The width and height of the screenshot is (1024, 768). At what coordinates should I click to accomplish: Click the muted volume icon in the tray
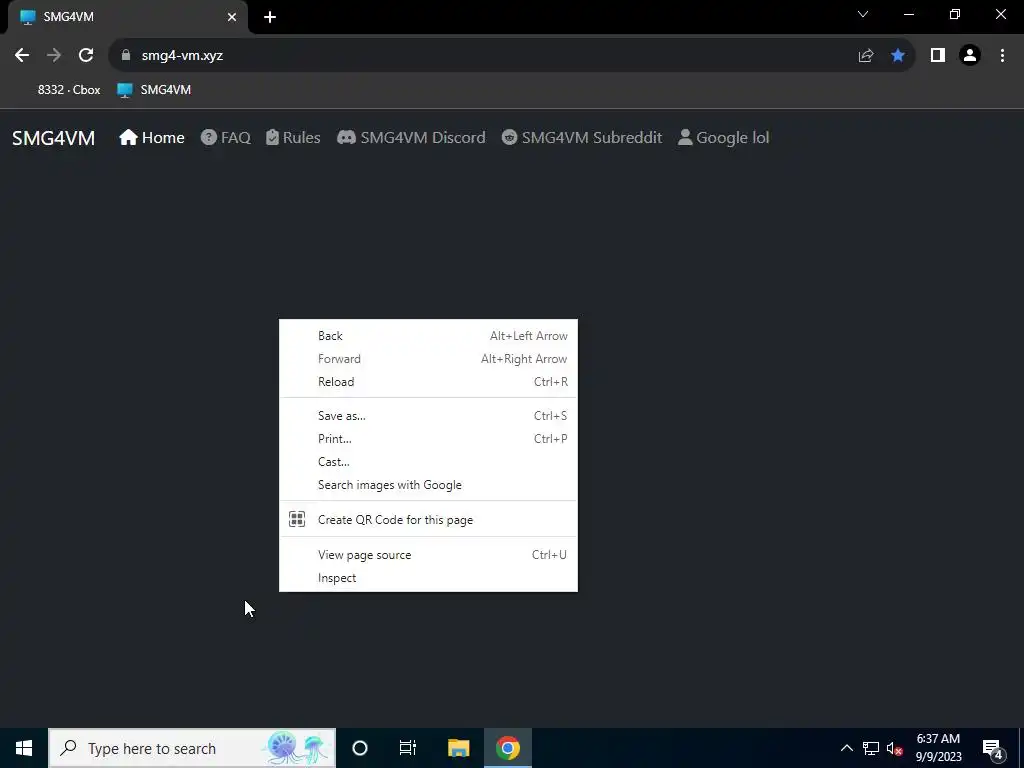(894, 748)
